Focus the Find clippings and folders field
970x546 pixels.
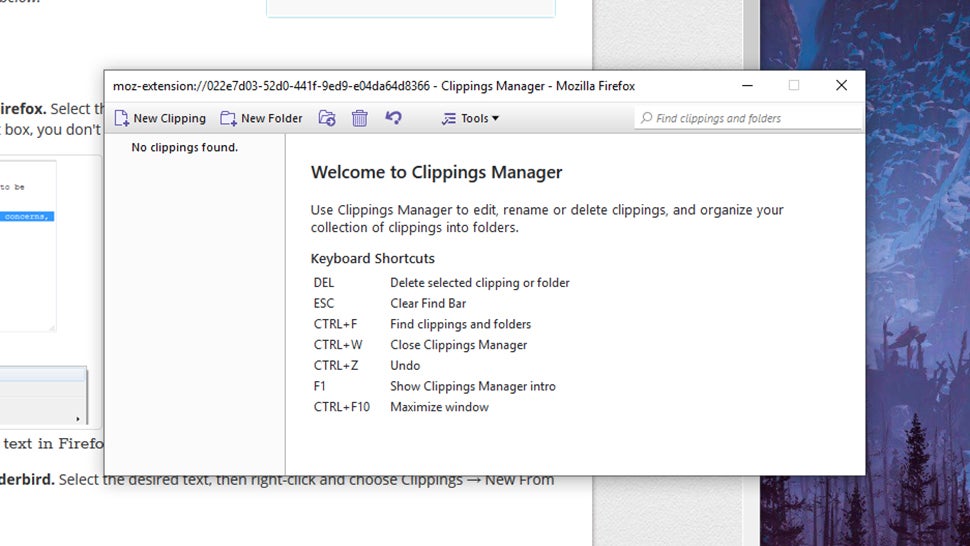(x=748, y=118)
